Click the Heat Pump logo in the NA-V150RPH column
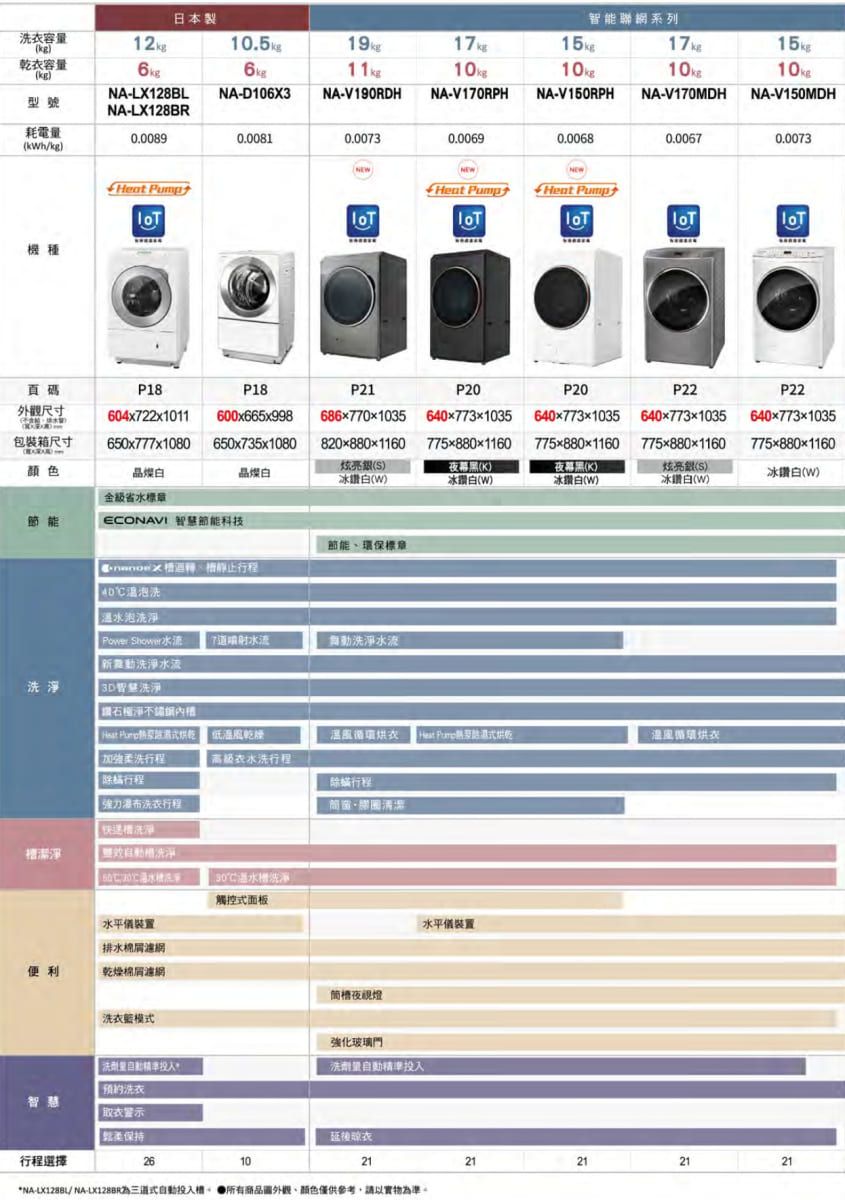The image size is (845, 1200). click(576, 189)
